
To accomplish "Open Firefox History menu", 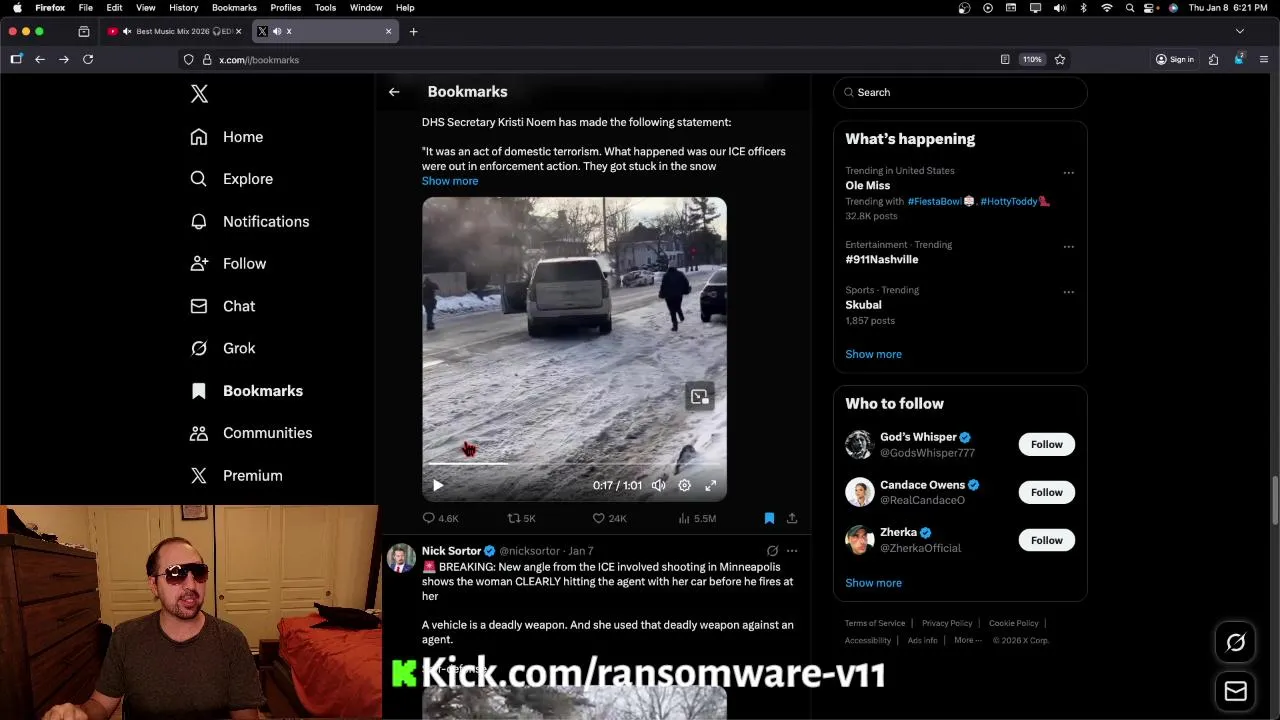I will coord(183,8).
